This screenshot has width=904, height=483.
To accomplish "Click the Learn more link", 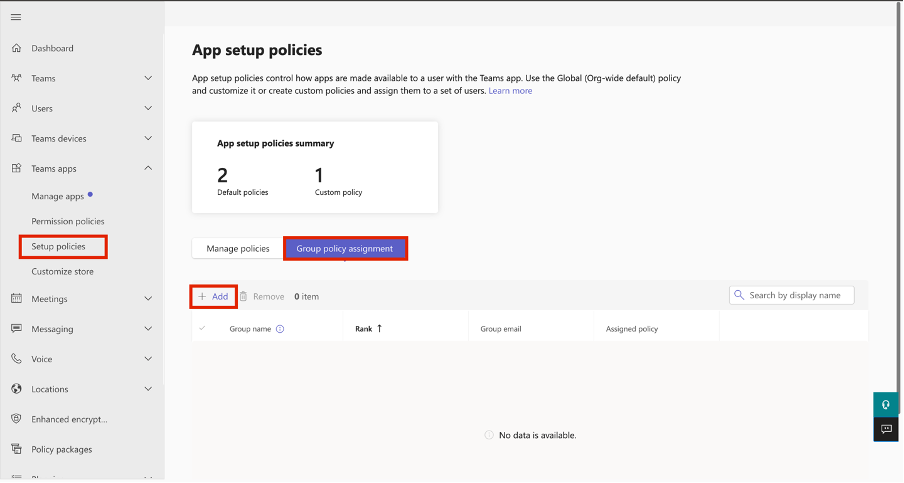I will (x=510, y=90).
